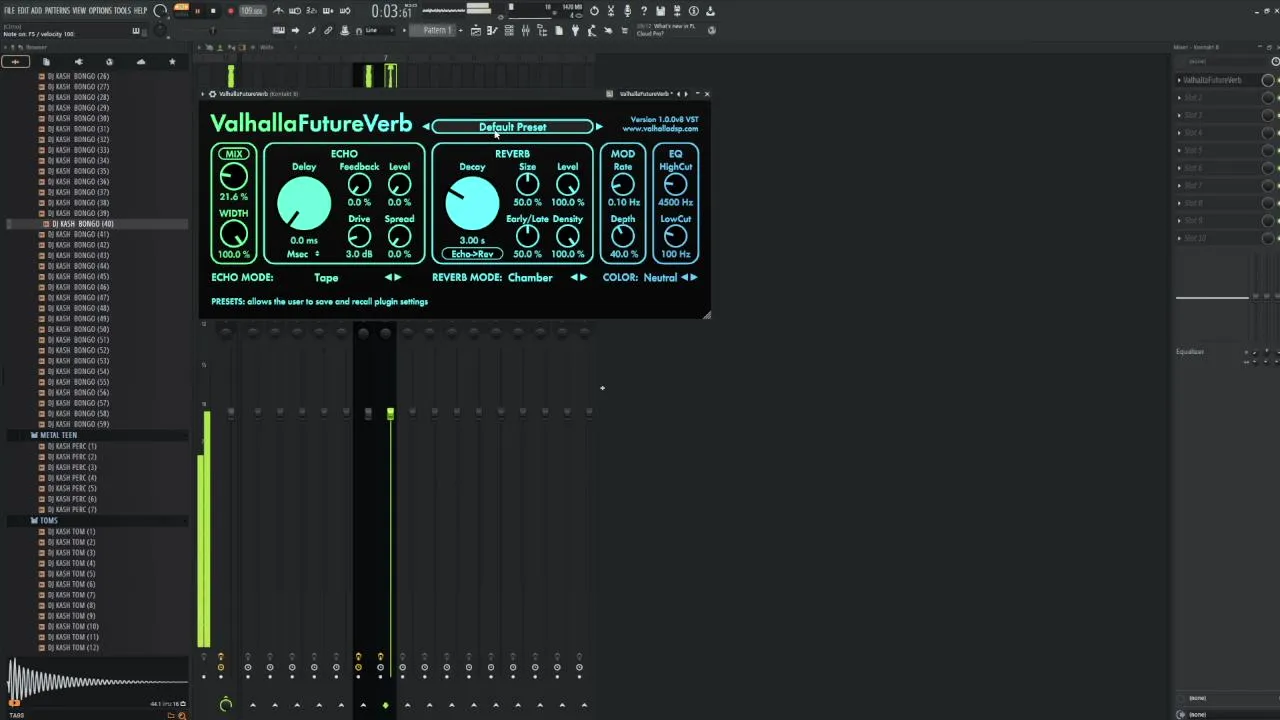The width and height of the screenshot is (1280, 720).
Task: Pause playback with the transport pause button
Action: coord(197,11)
